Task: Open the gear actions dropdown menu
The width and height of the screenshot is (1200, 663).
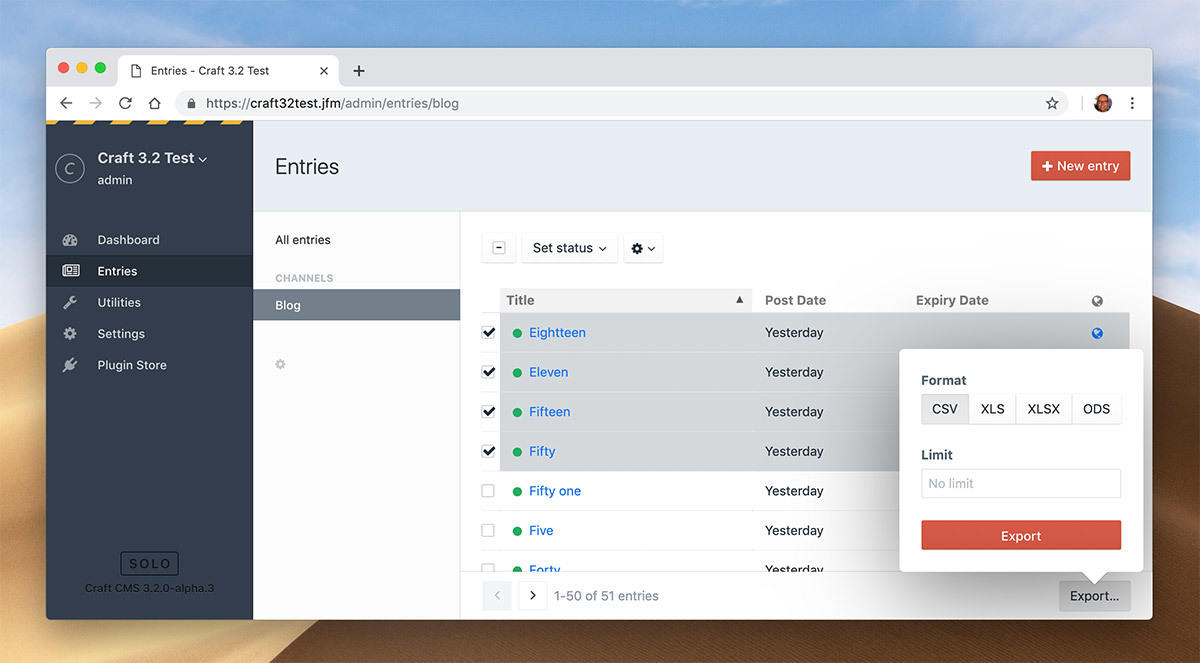Action: (643, 248)
